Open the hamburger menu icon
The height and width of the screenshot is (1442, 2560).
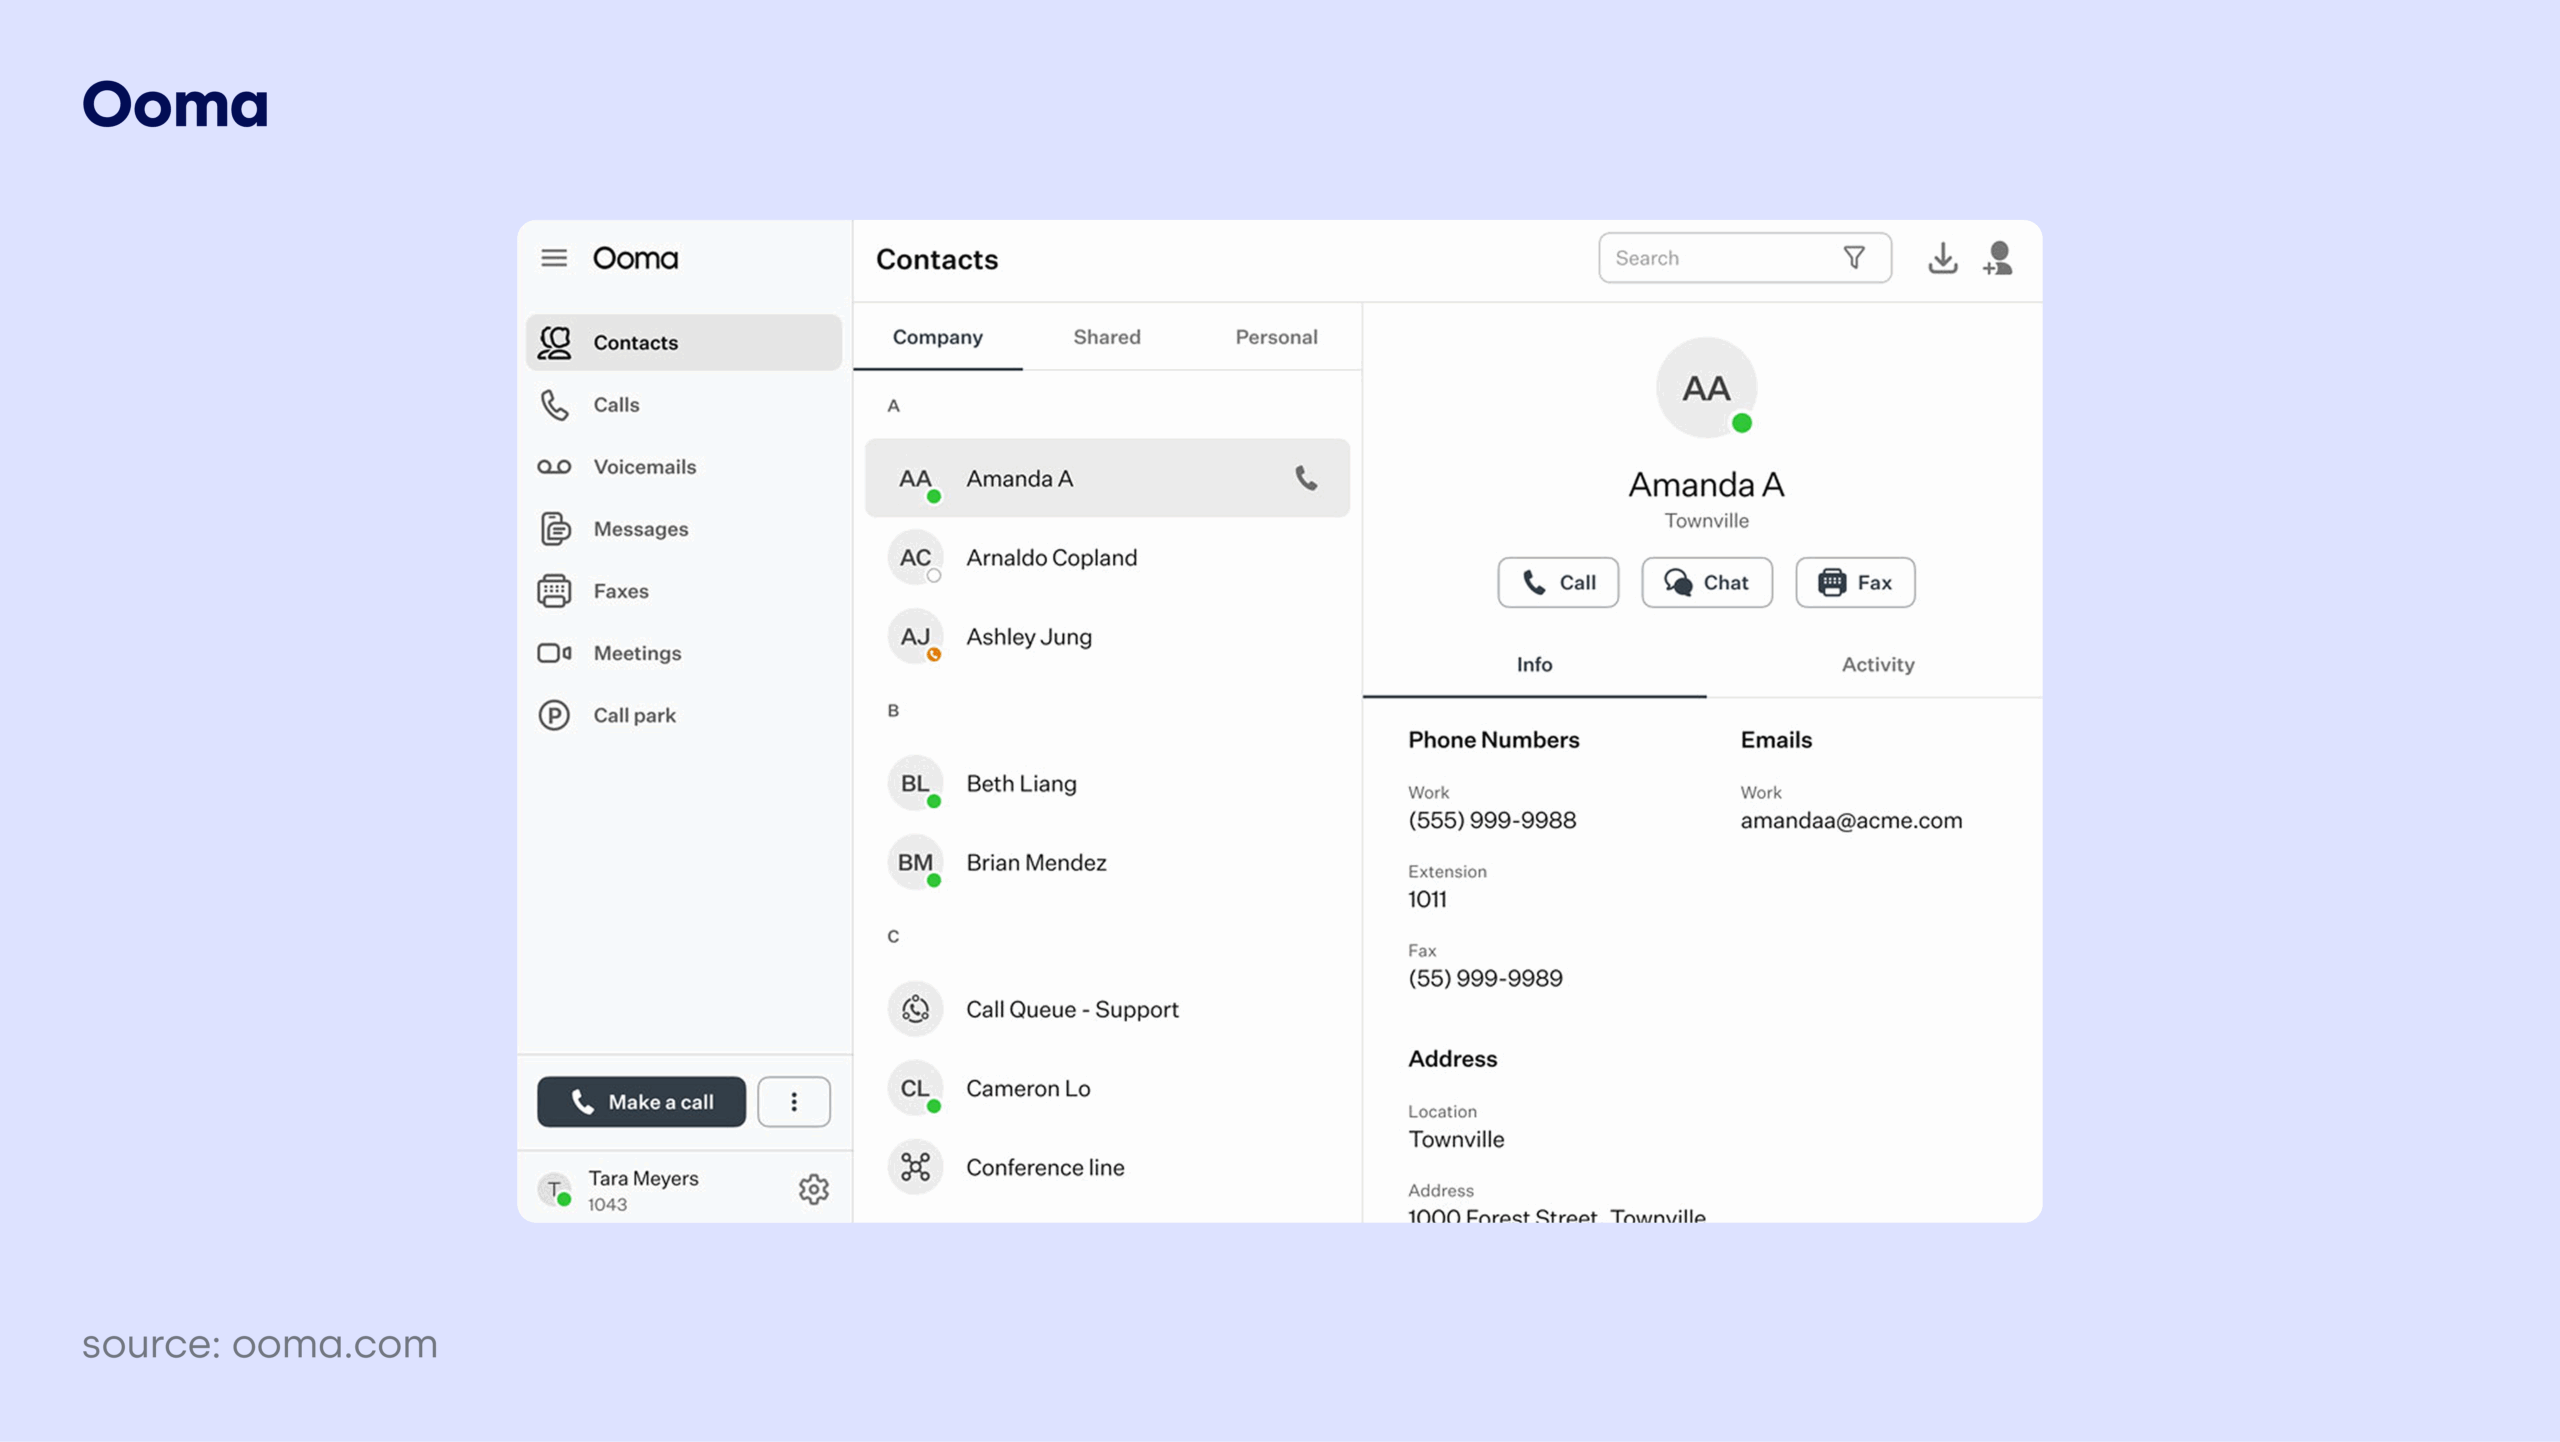point(554,258)
